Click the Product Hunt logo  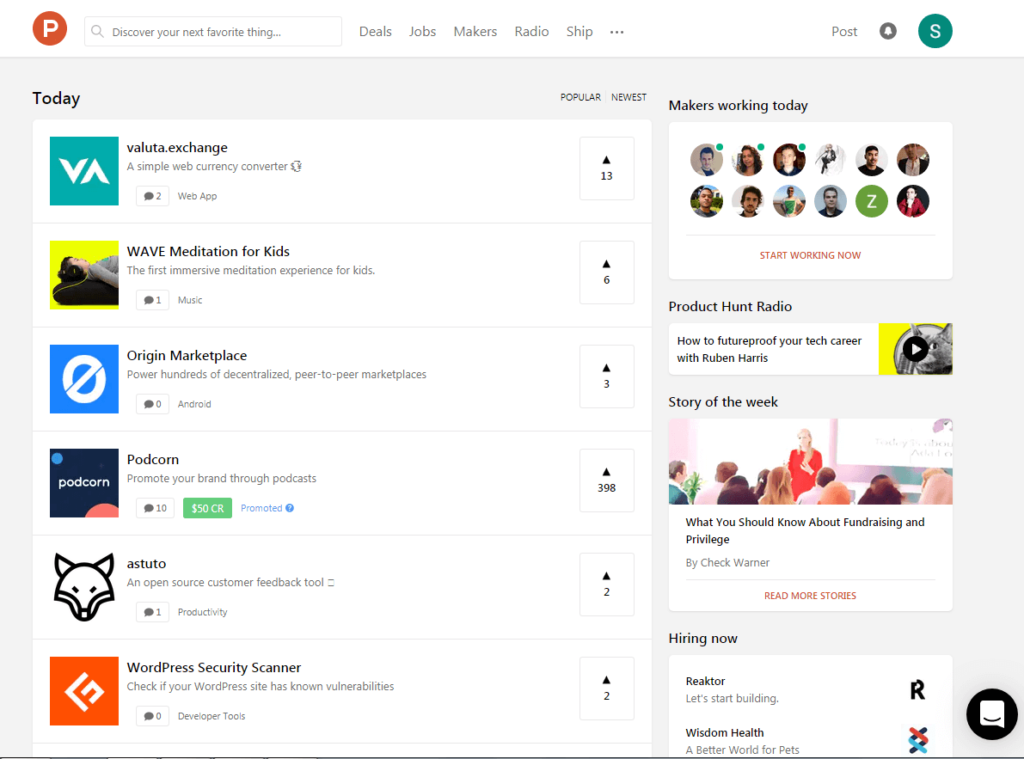[49, 29]
